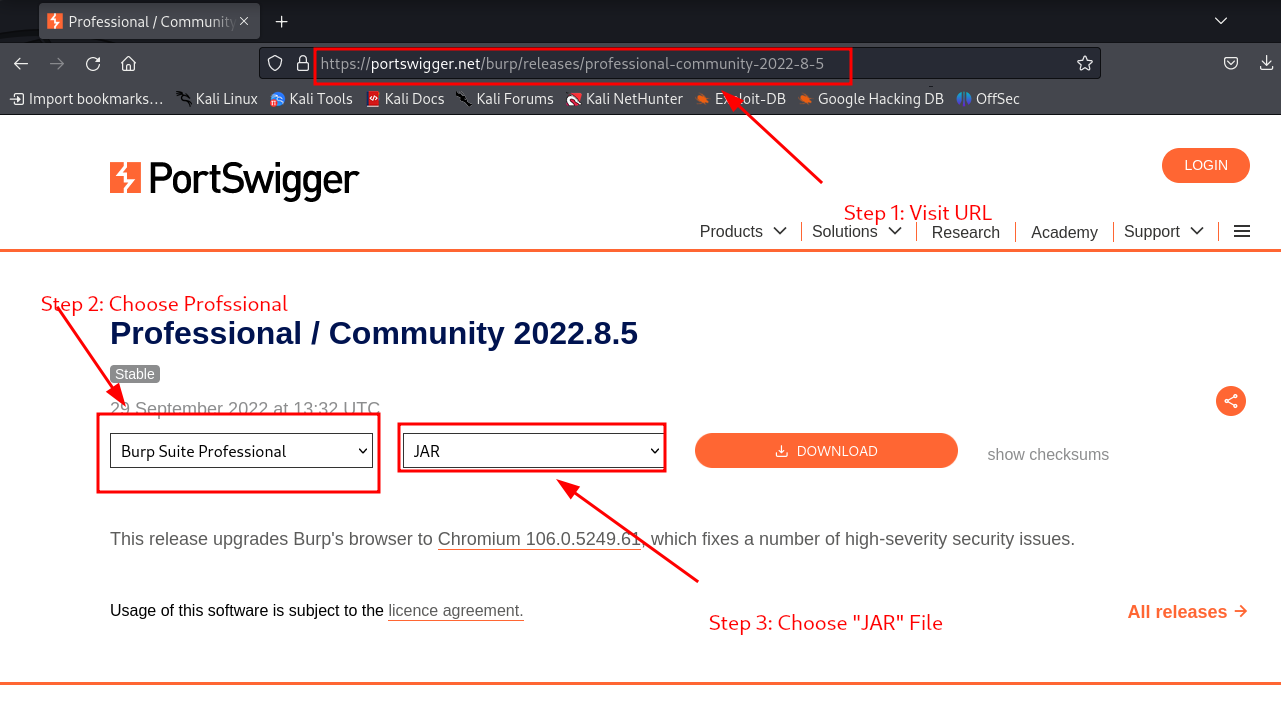The height and width of the screenshot is (719, 1281).
Task: Open the Academy menu item
Action: pyautogui.click(x=1064, y=232)
